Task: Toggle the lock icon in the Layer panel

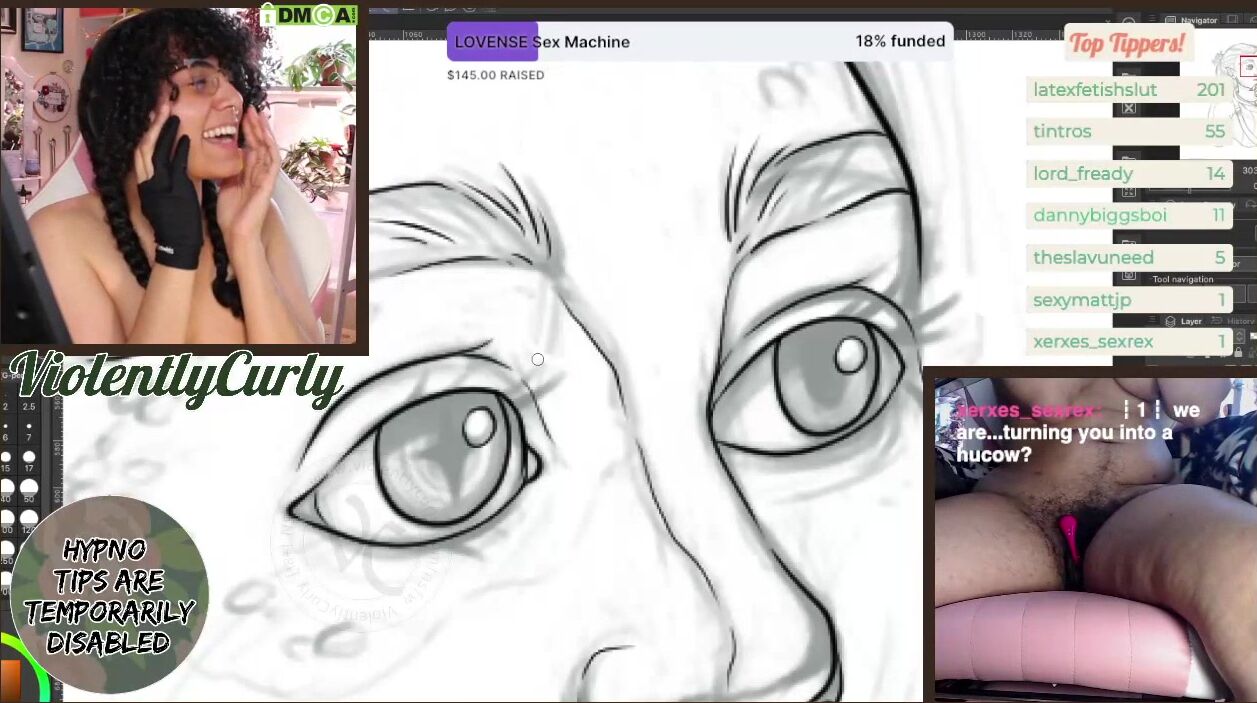Action: pos(1239,352)
